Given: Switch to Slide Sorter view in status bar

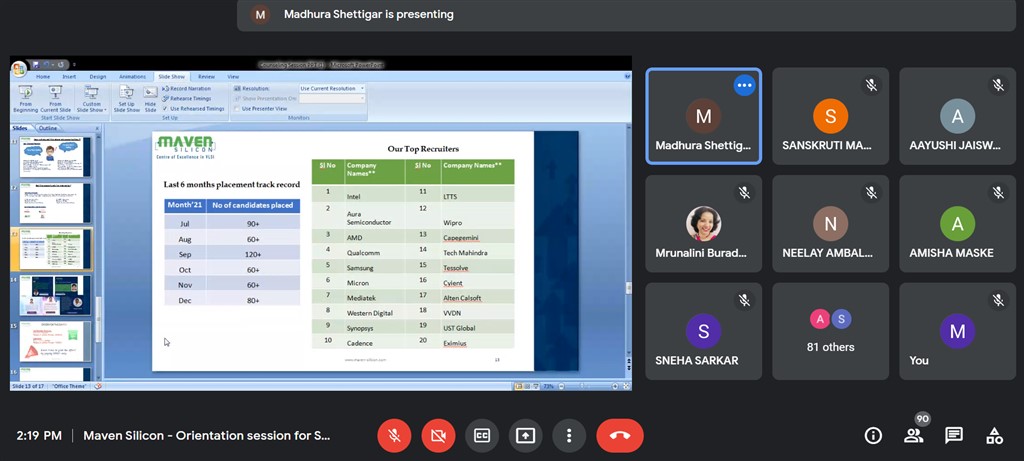Looking at the screenshot, I should click(x=527, y=387).
